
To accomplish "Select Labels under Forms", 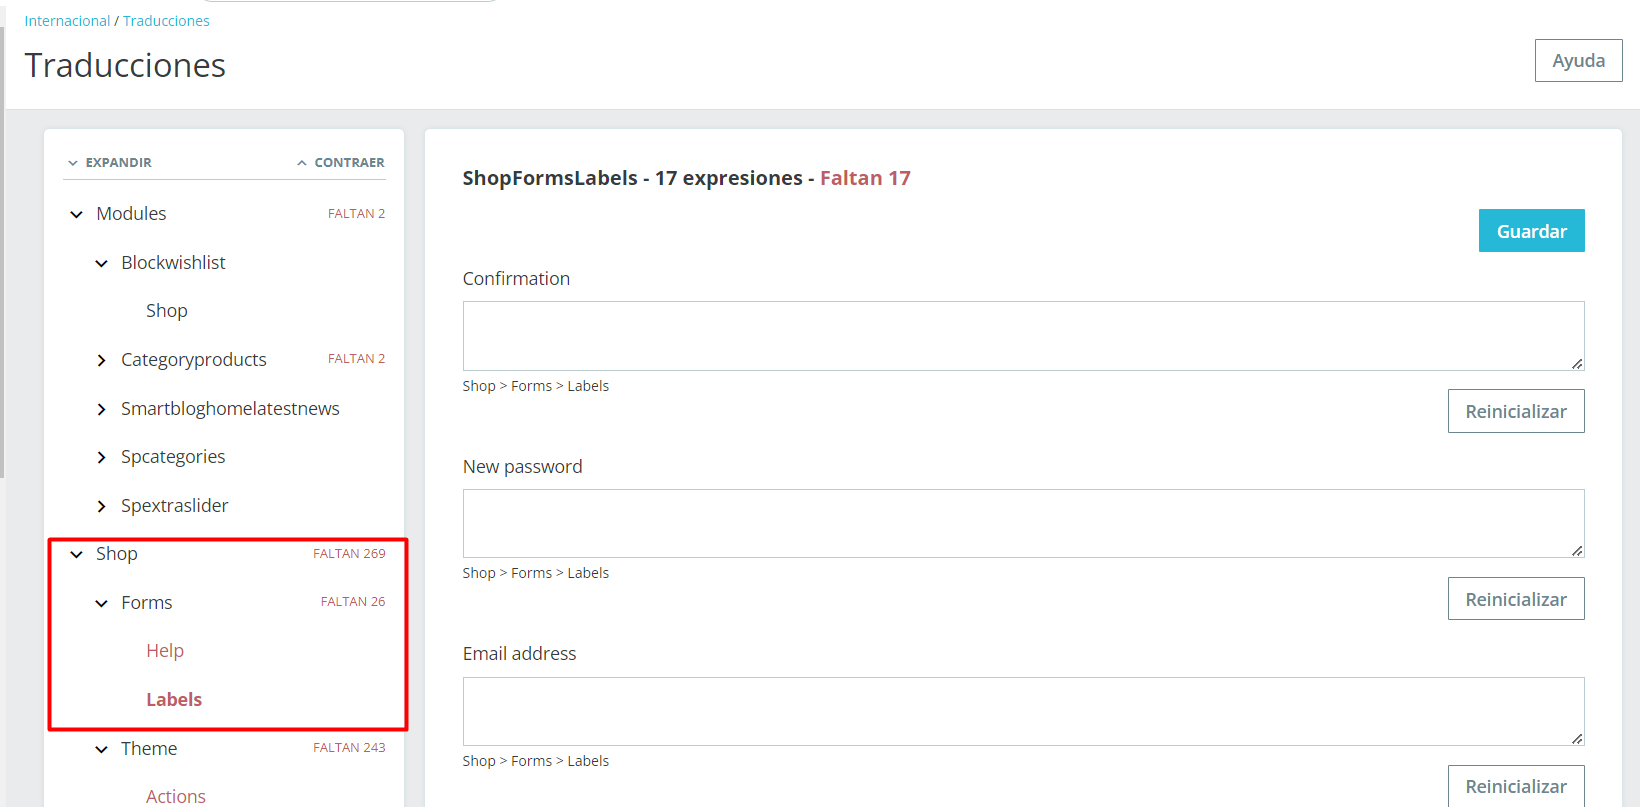I will point(174,700).
